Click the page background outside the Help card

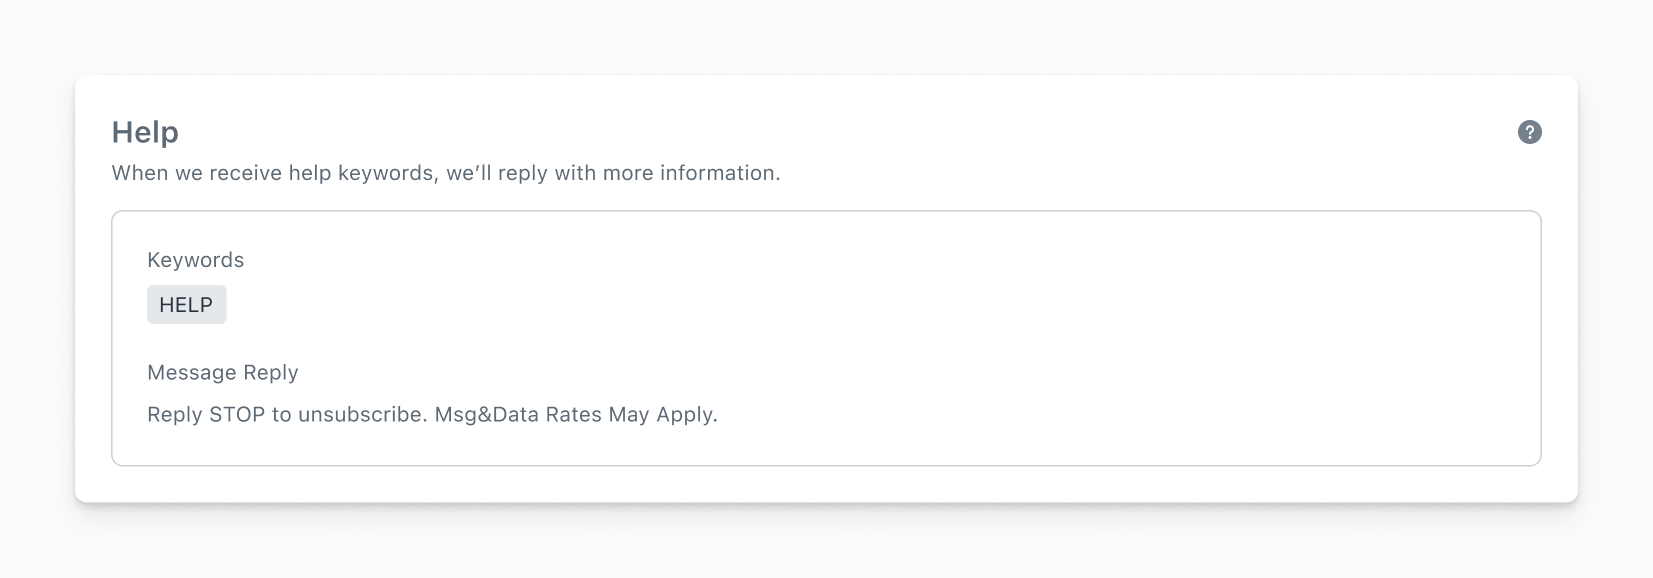tap(826, 540)
